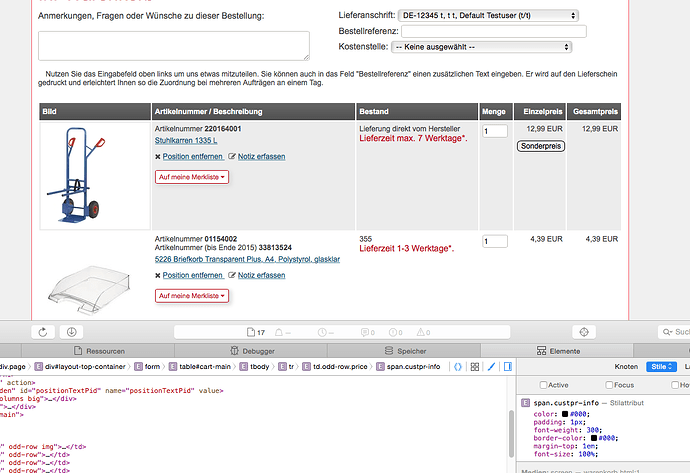The image size is (690, 473).
Task: Expand Auf meine Merkliste for Stuhlkarren
Action: (192, 177)
